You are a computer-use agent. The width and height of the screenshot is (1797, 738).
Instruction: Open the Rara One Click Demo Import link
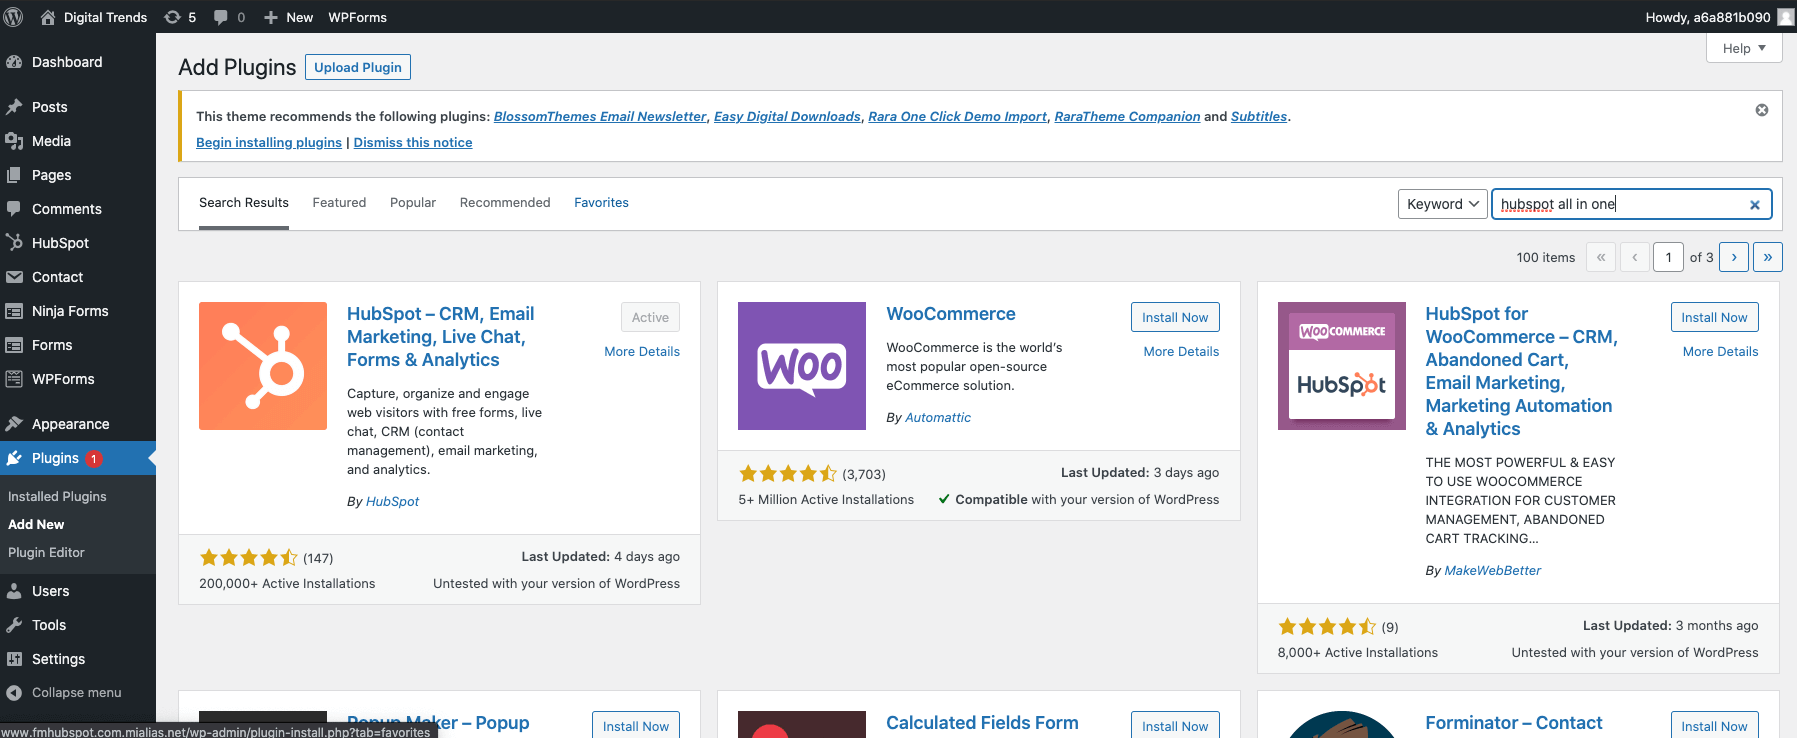point(957,117)
